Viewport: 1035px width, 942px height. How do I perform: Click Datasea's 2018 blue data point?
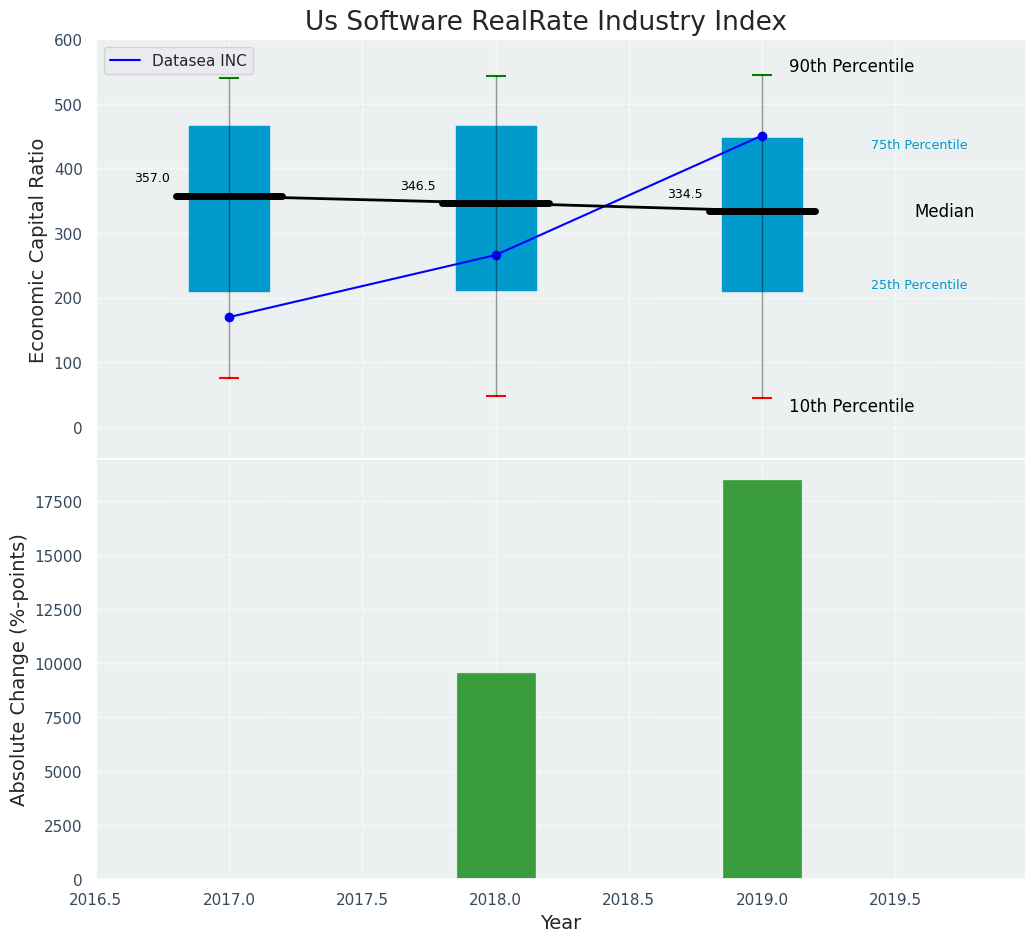coord(496,255)
